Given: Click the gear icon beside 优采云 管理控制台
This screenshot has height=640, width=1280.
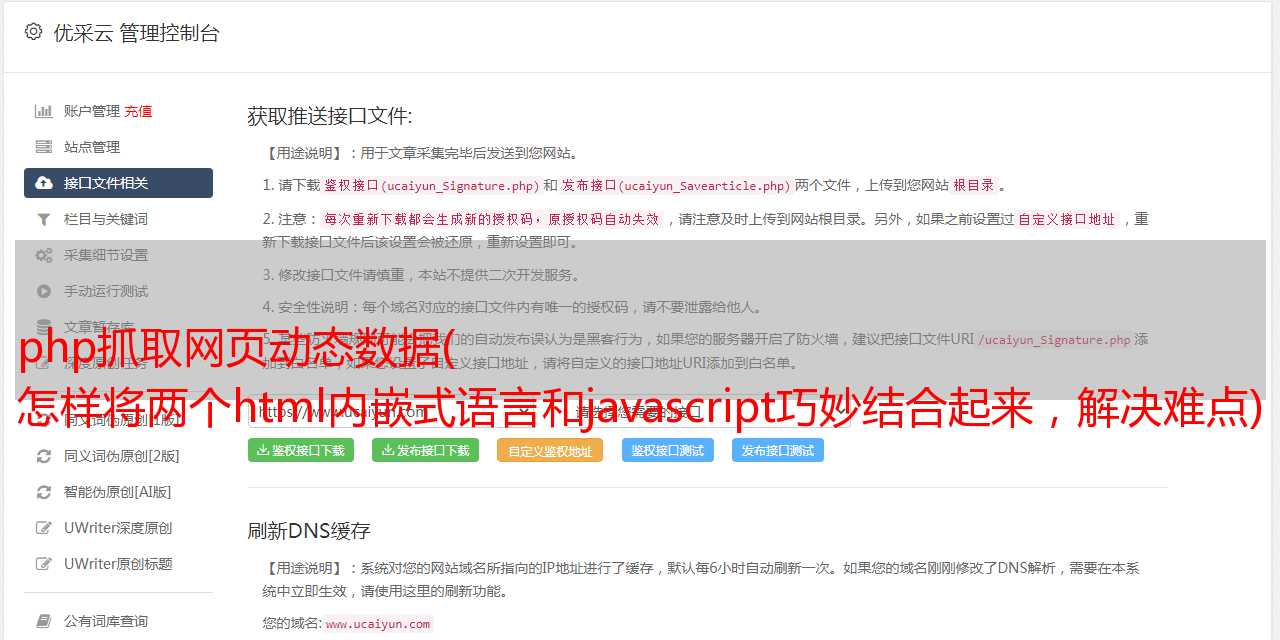Looking at the screenshot, I should 33,32.
